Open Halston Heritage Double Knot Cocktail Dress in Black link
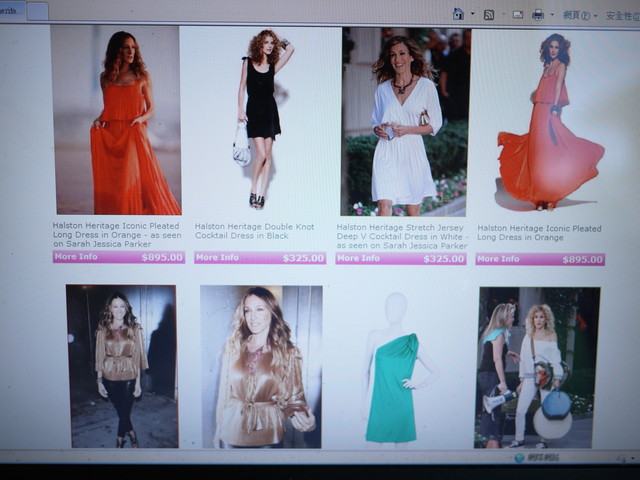 click(x=254, y=231)
